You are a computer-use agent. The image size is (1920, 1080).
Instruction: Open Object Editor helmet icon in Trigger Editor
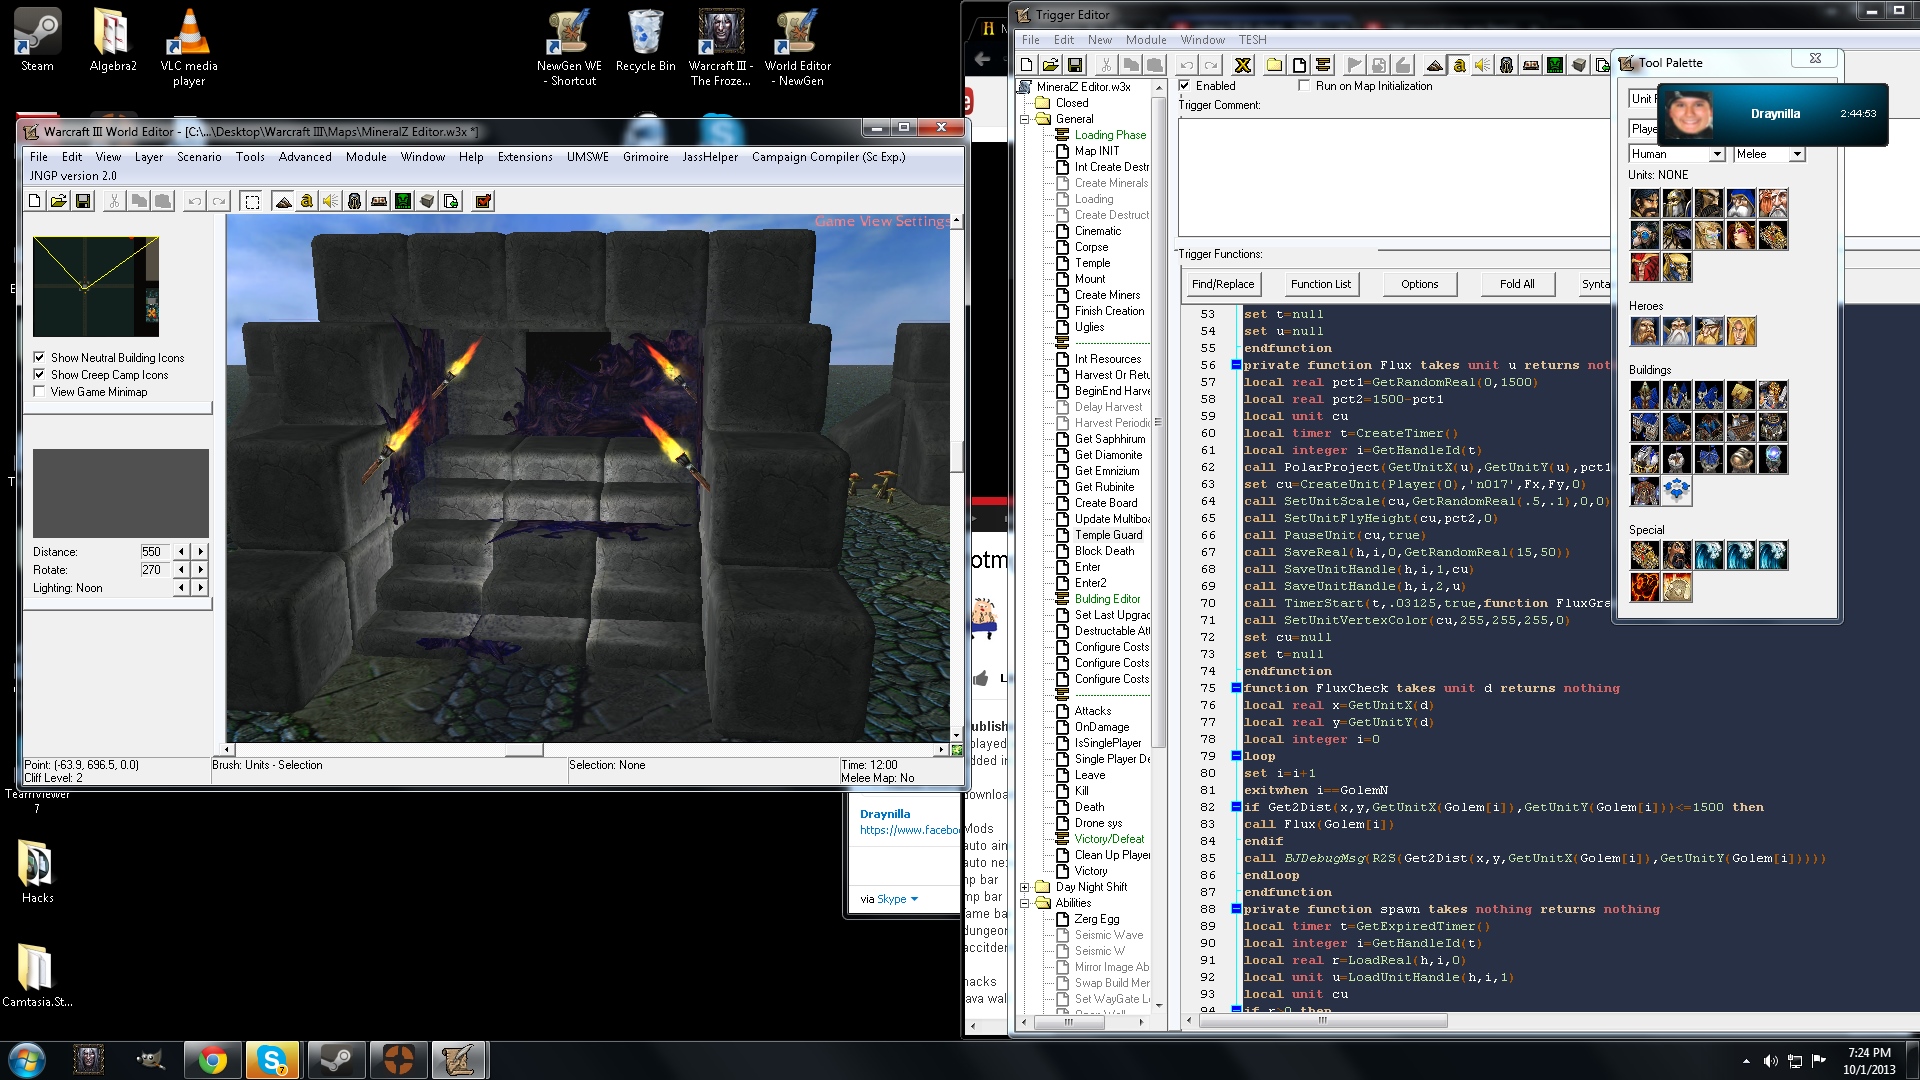point(1507,65)
